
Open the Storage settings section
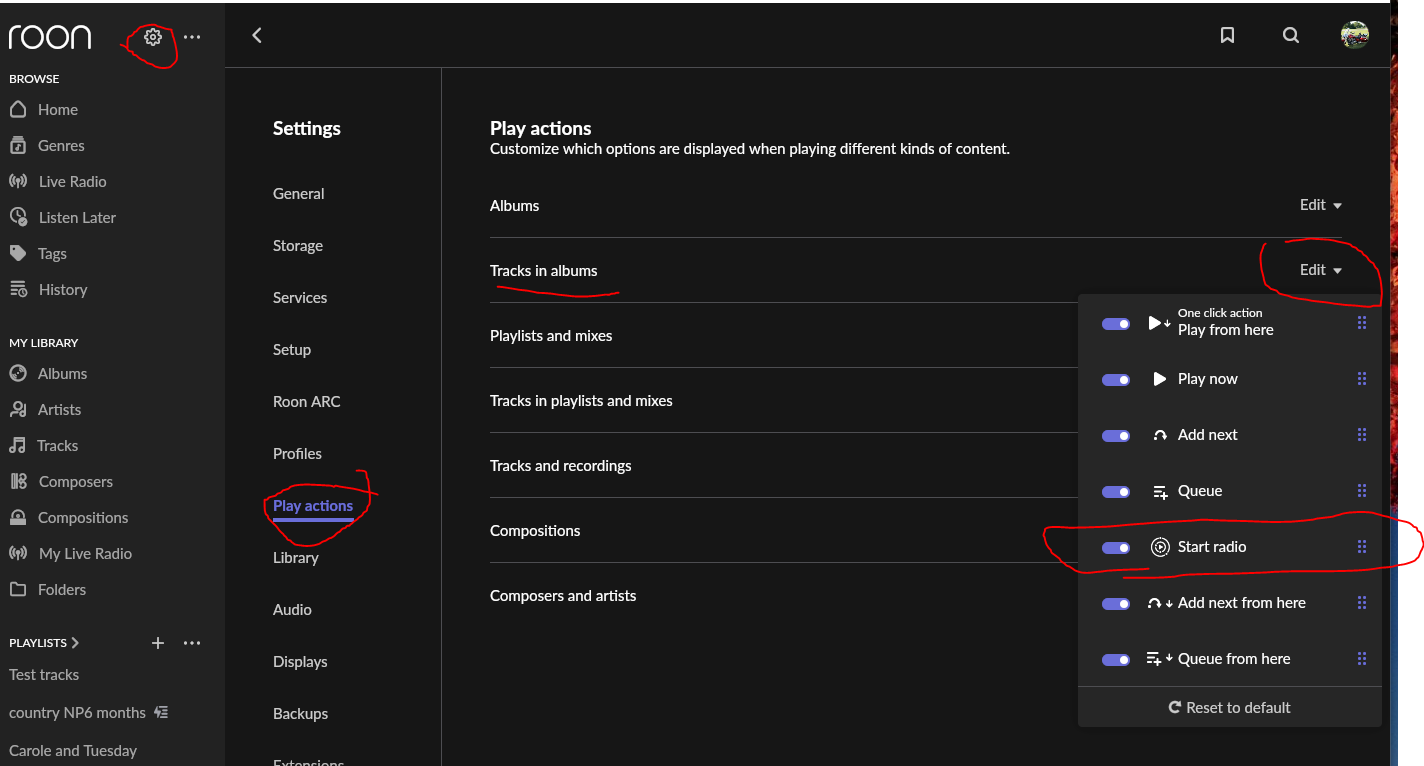tap(298, 245)
